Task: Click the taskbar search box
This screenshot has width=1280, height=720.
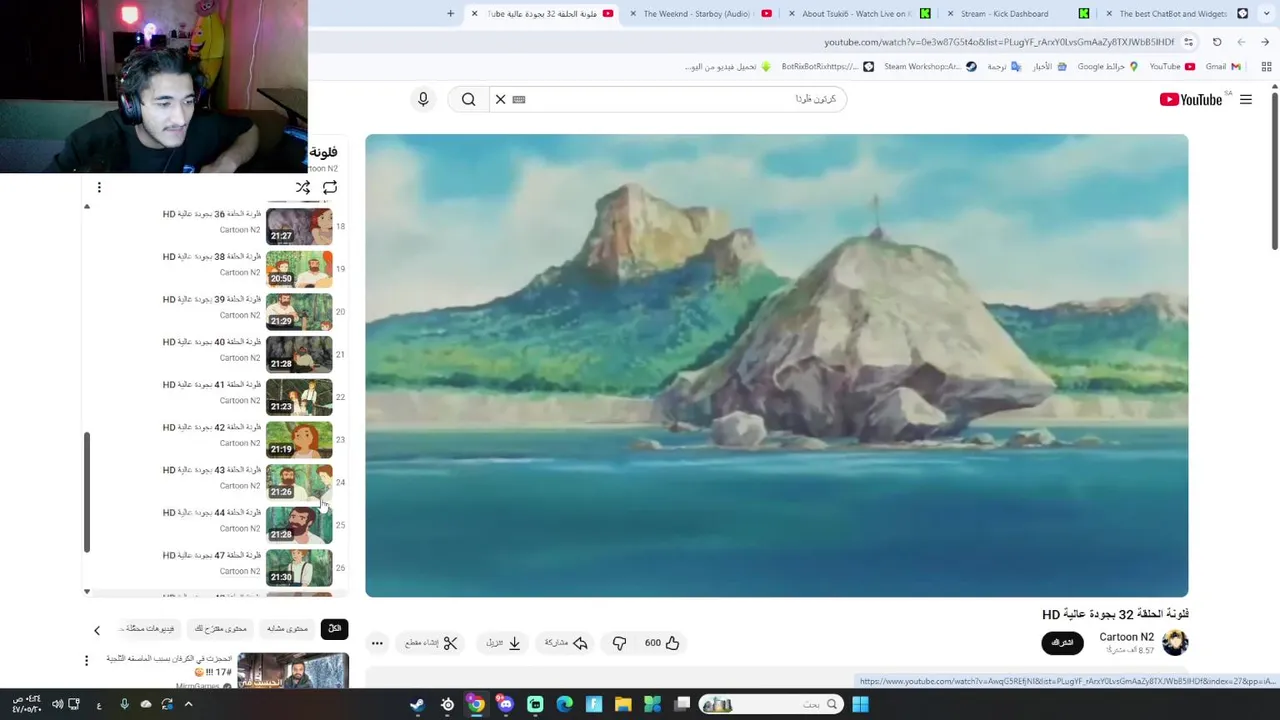Action: (x=770, y=705)
